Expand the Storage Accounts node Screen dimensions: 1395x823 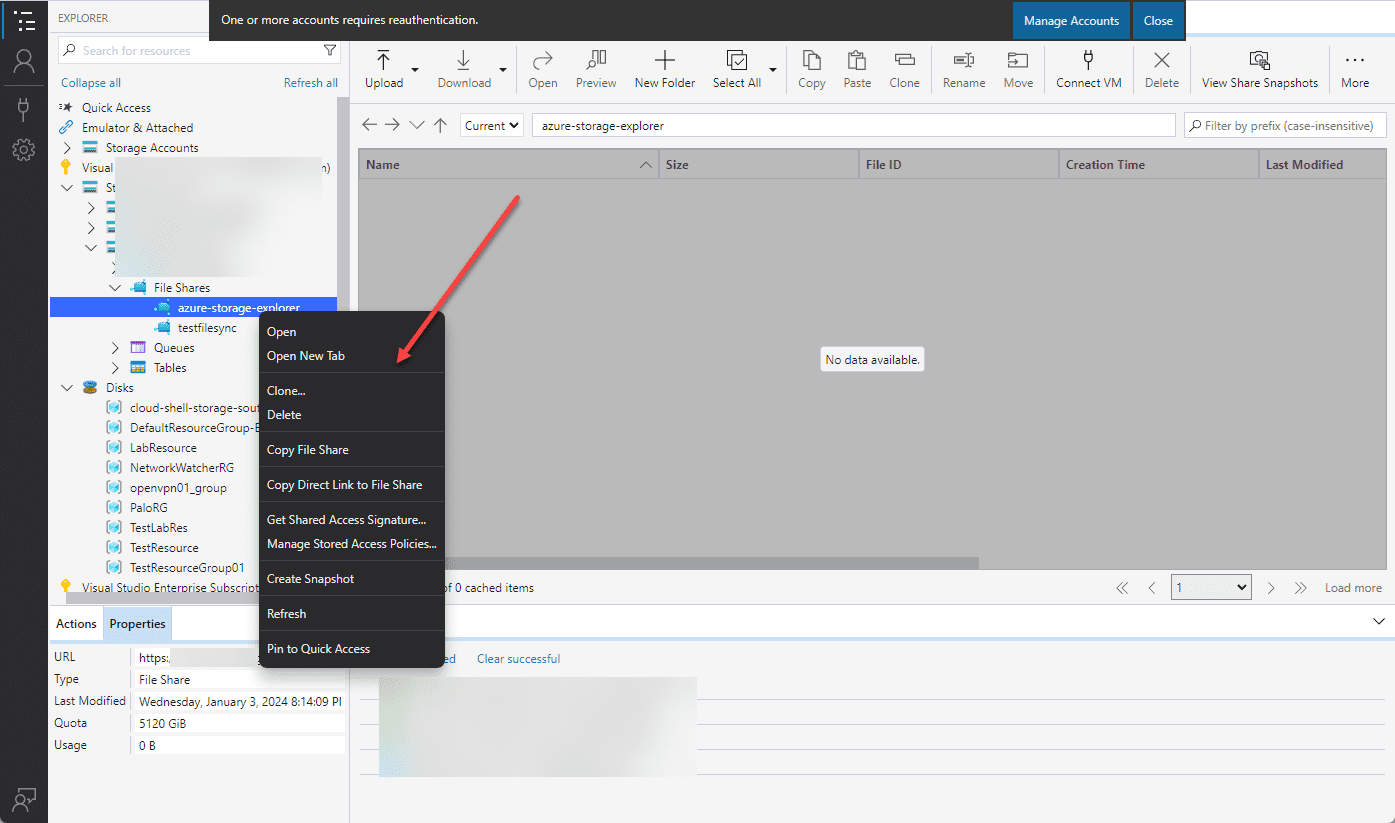[x=67, y=148]
